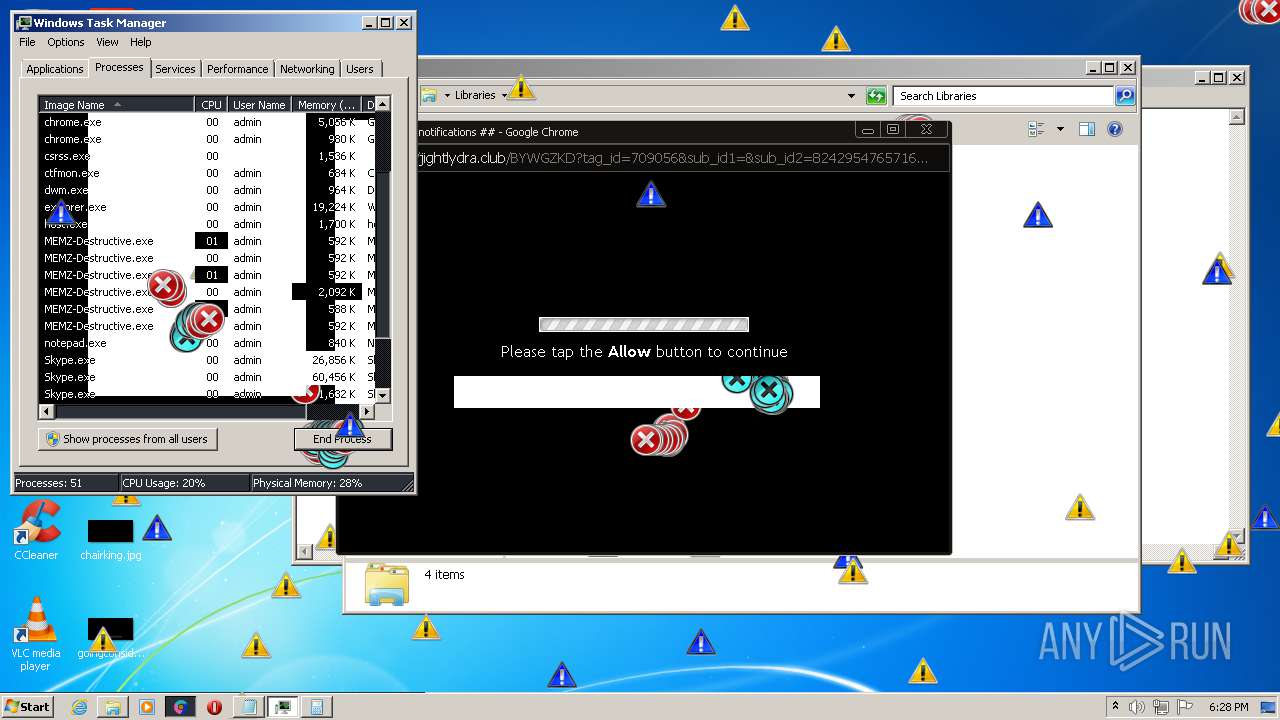Open view options dropdown arrow in Libraries

point(1060,129)
